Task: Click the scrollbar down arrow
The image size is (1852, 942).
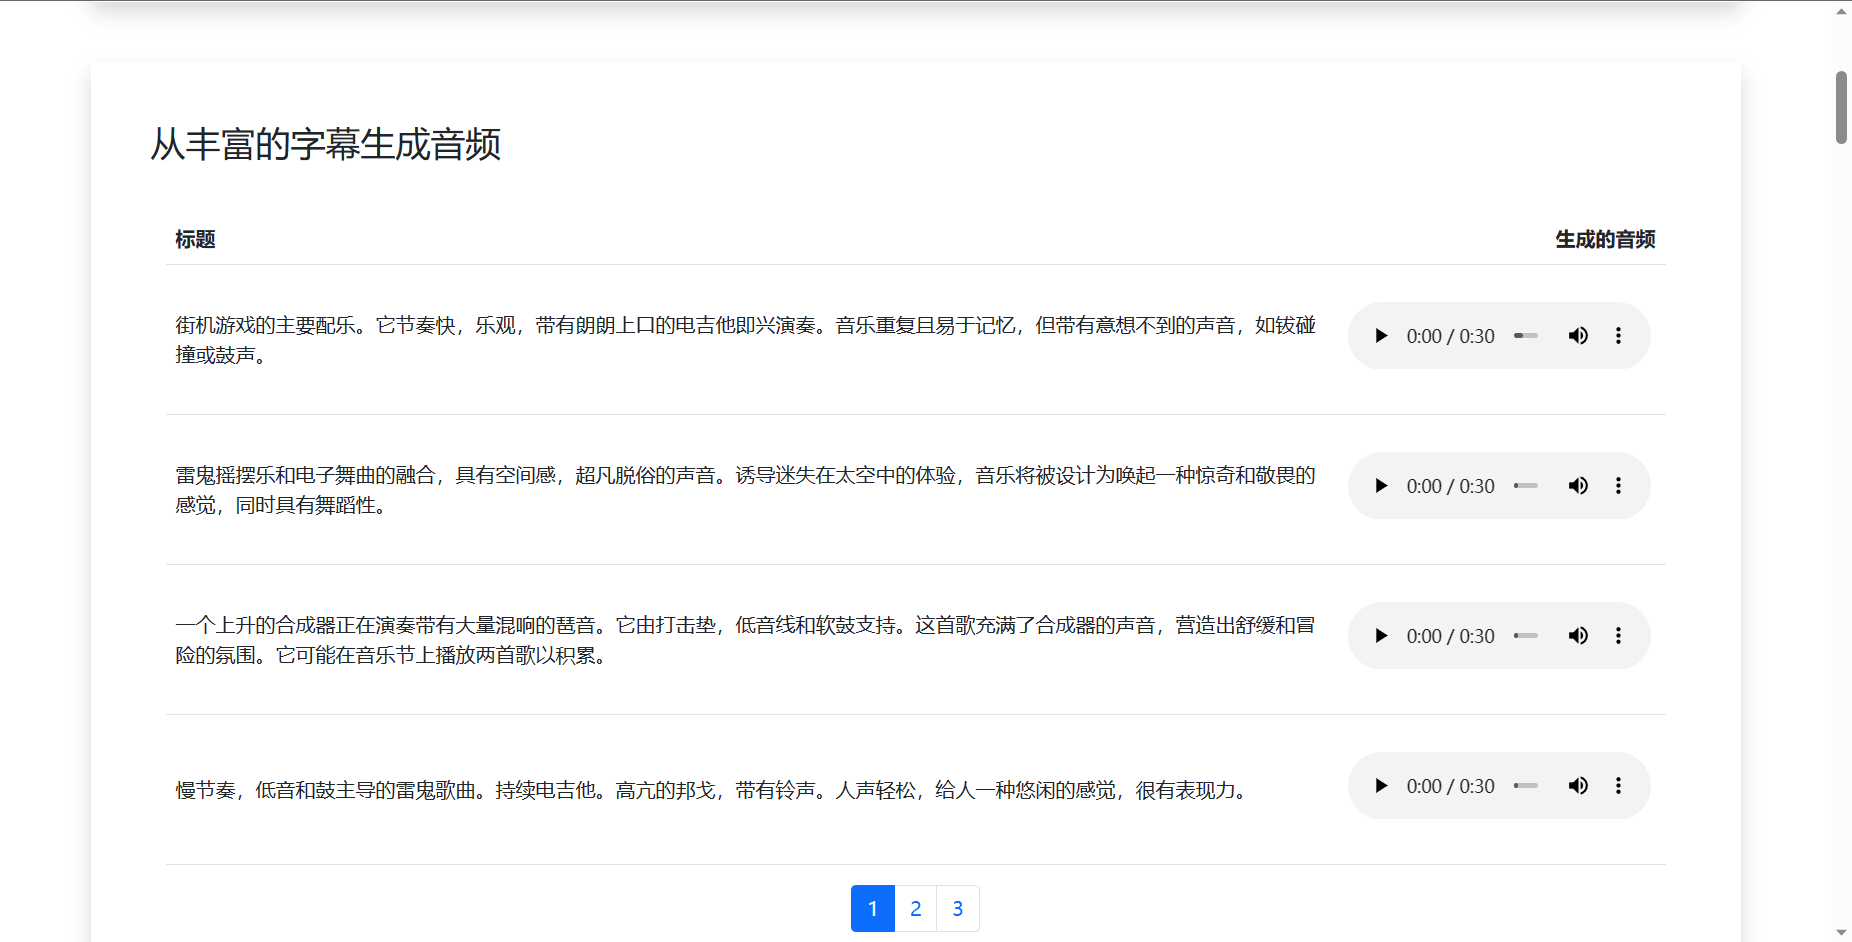Action: [x=1841, y=932]
